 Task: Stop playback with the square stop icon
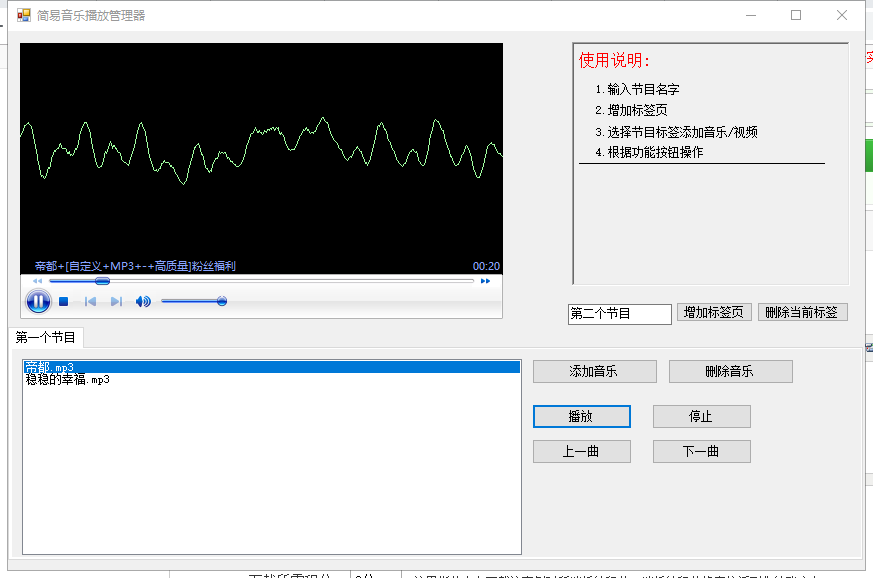pos(63,301)
